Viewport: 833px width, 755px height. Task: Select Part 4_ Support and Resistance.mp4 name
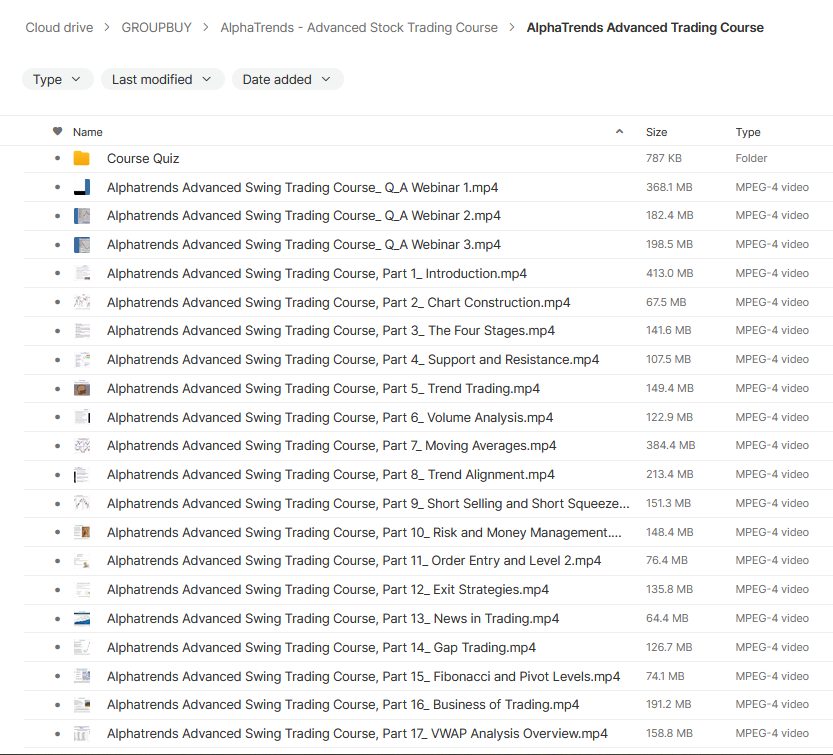[x=353, y=360]
